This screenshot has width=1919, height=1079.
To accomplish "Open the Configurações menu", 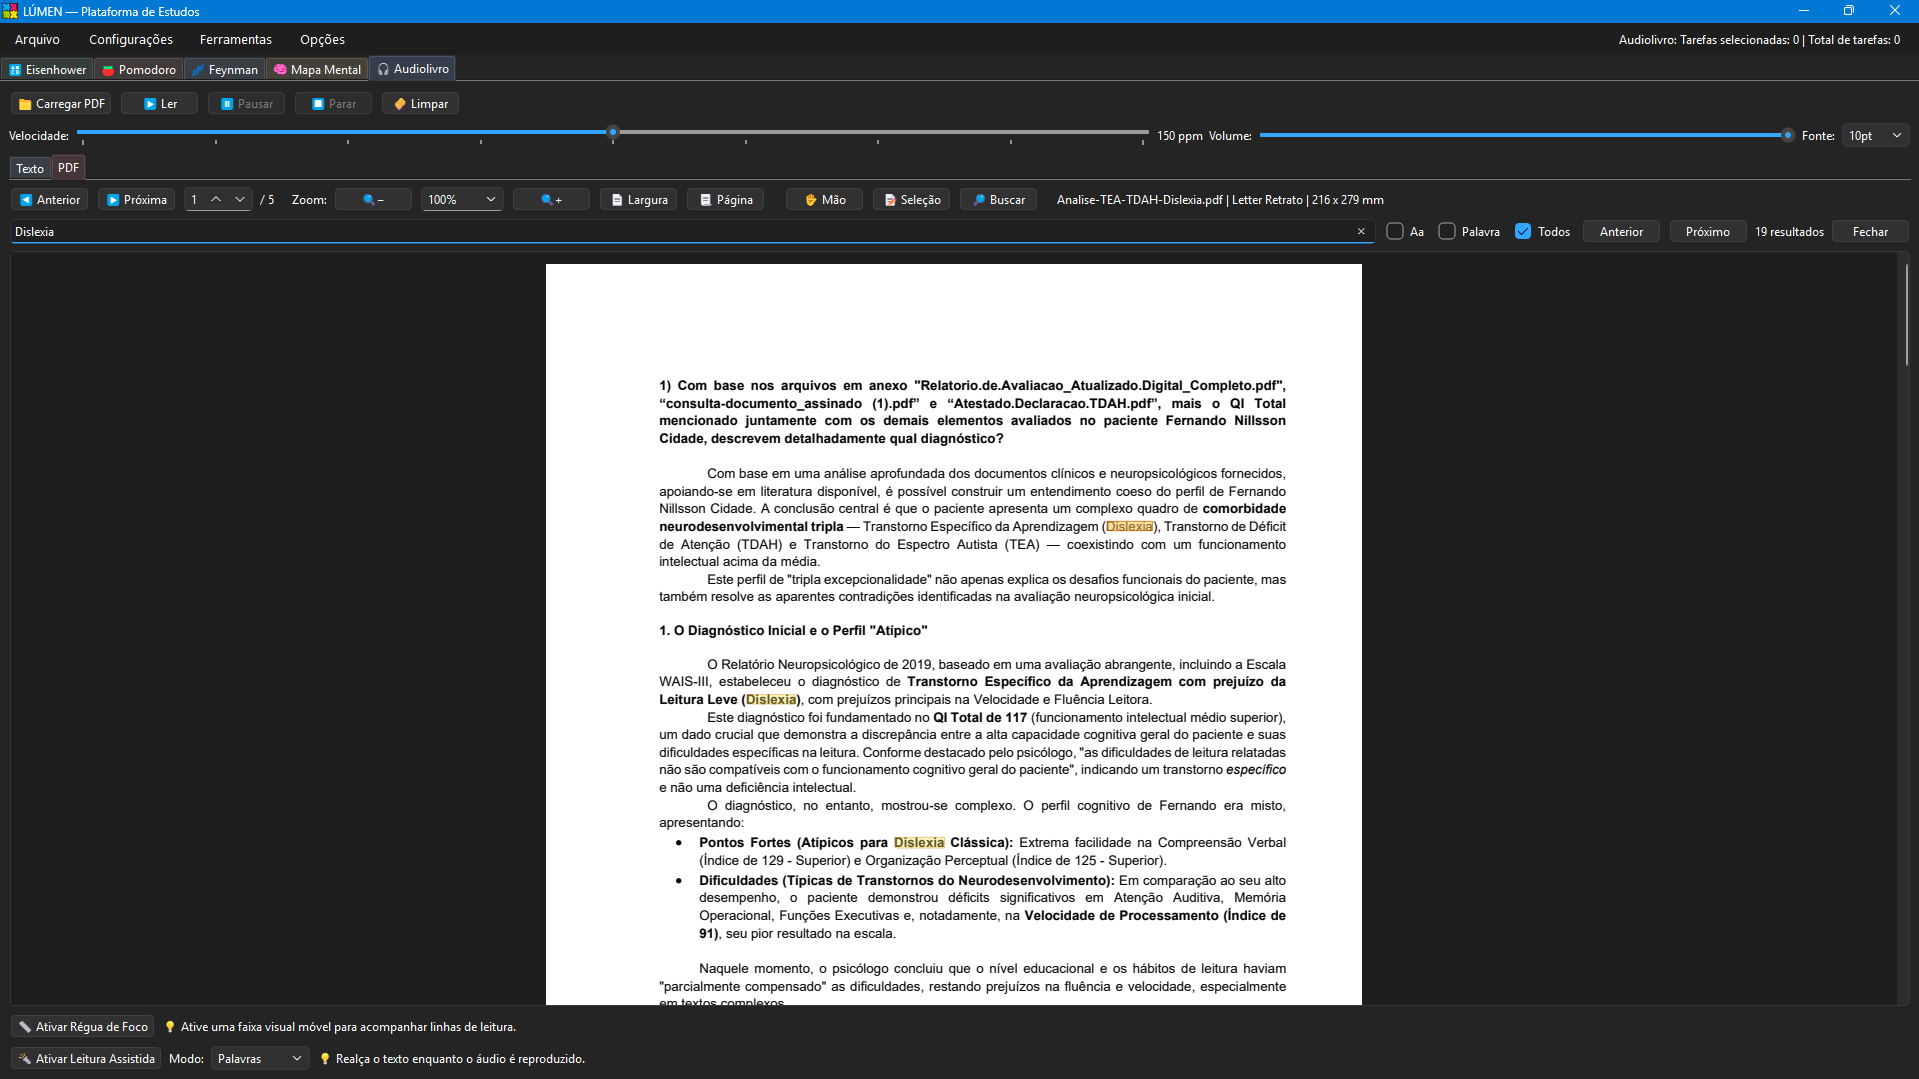I will 131,40.
